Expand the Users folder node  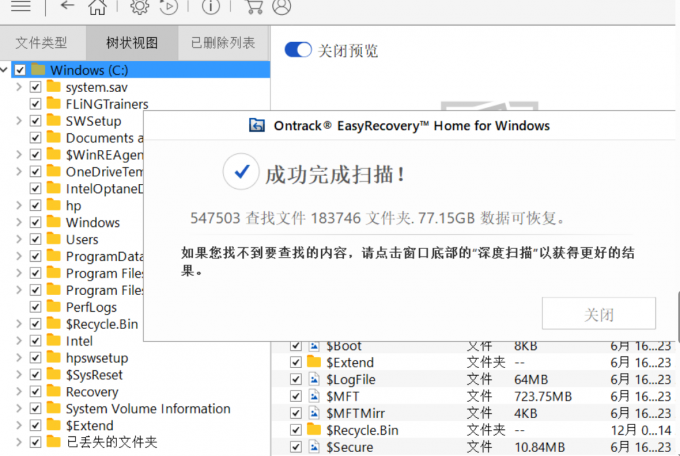pos(19,239)
